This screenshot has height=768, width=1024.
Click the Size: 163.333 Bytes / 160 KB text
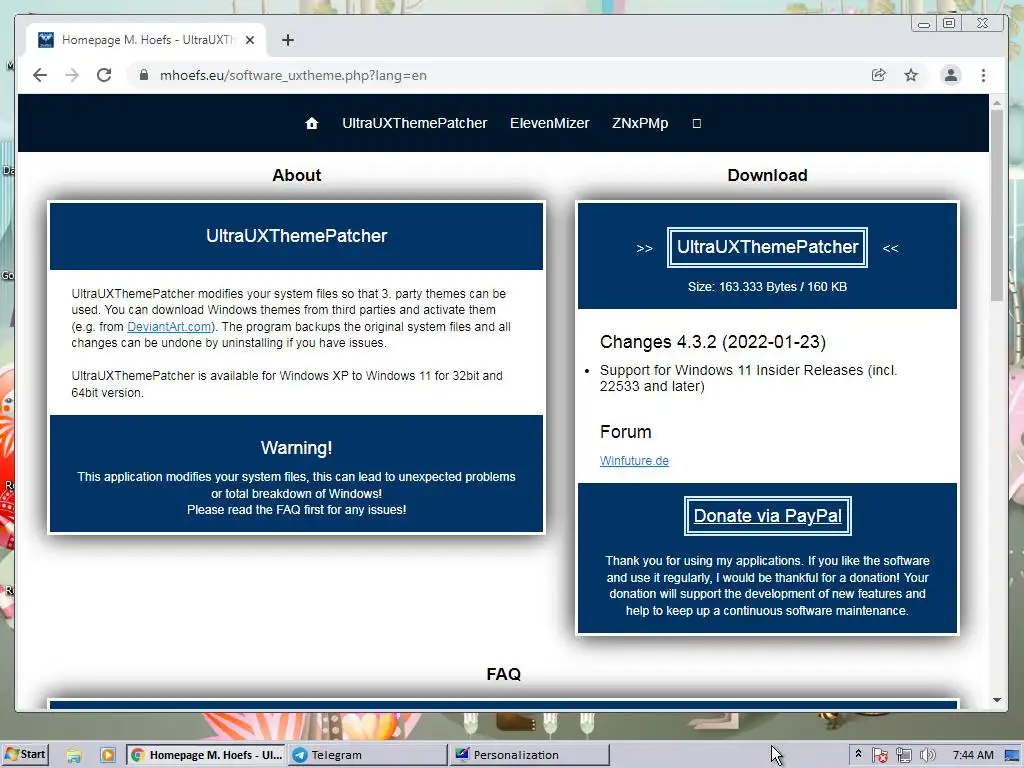pyautogui.click(x=767, y=287)
